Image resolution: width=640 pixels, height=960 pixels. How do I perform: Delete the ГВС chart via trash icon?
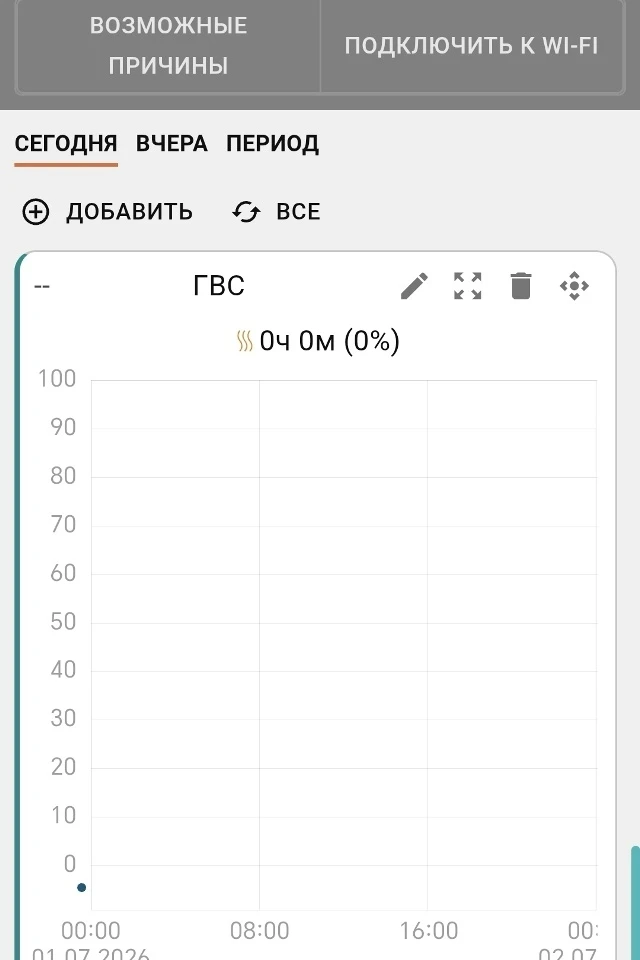click(x=521, y=286)
